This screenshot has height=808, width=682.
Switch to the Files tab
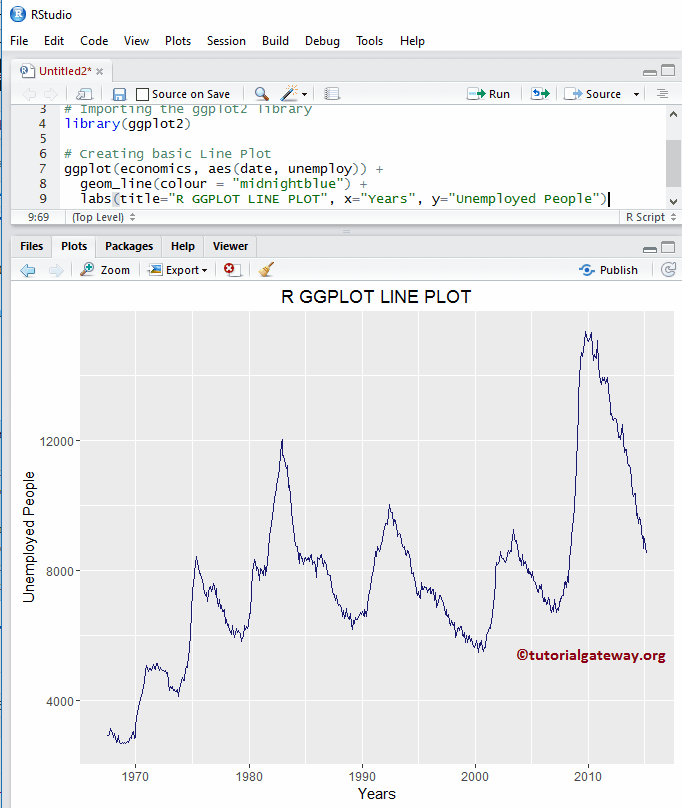(31, 246)
